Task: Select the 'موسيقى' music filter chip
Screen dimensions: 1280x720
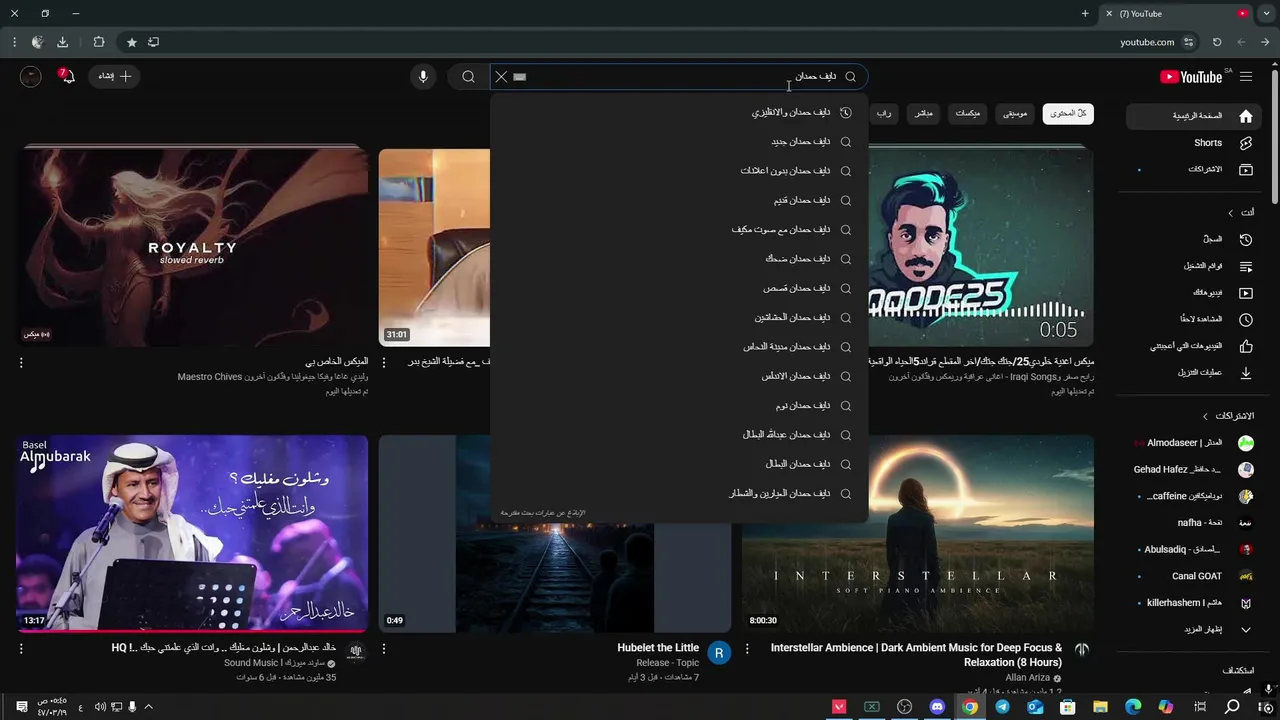Action: point(1015,114)
